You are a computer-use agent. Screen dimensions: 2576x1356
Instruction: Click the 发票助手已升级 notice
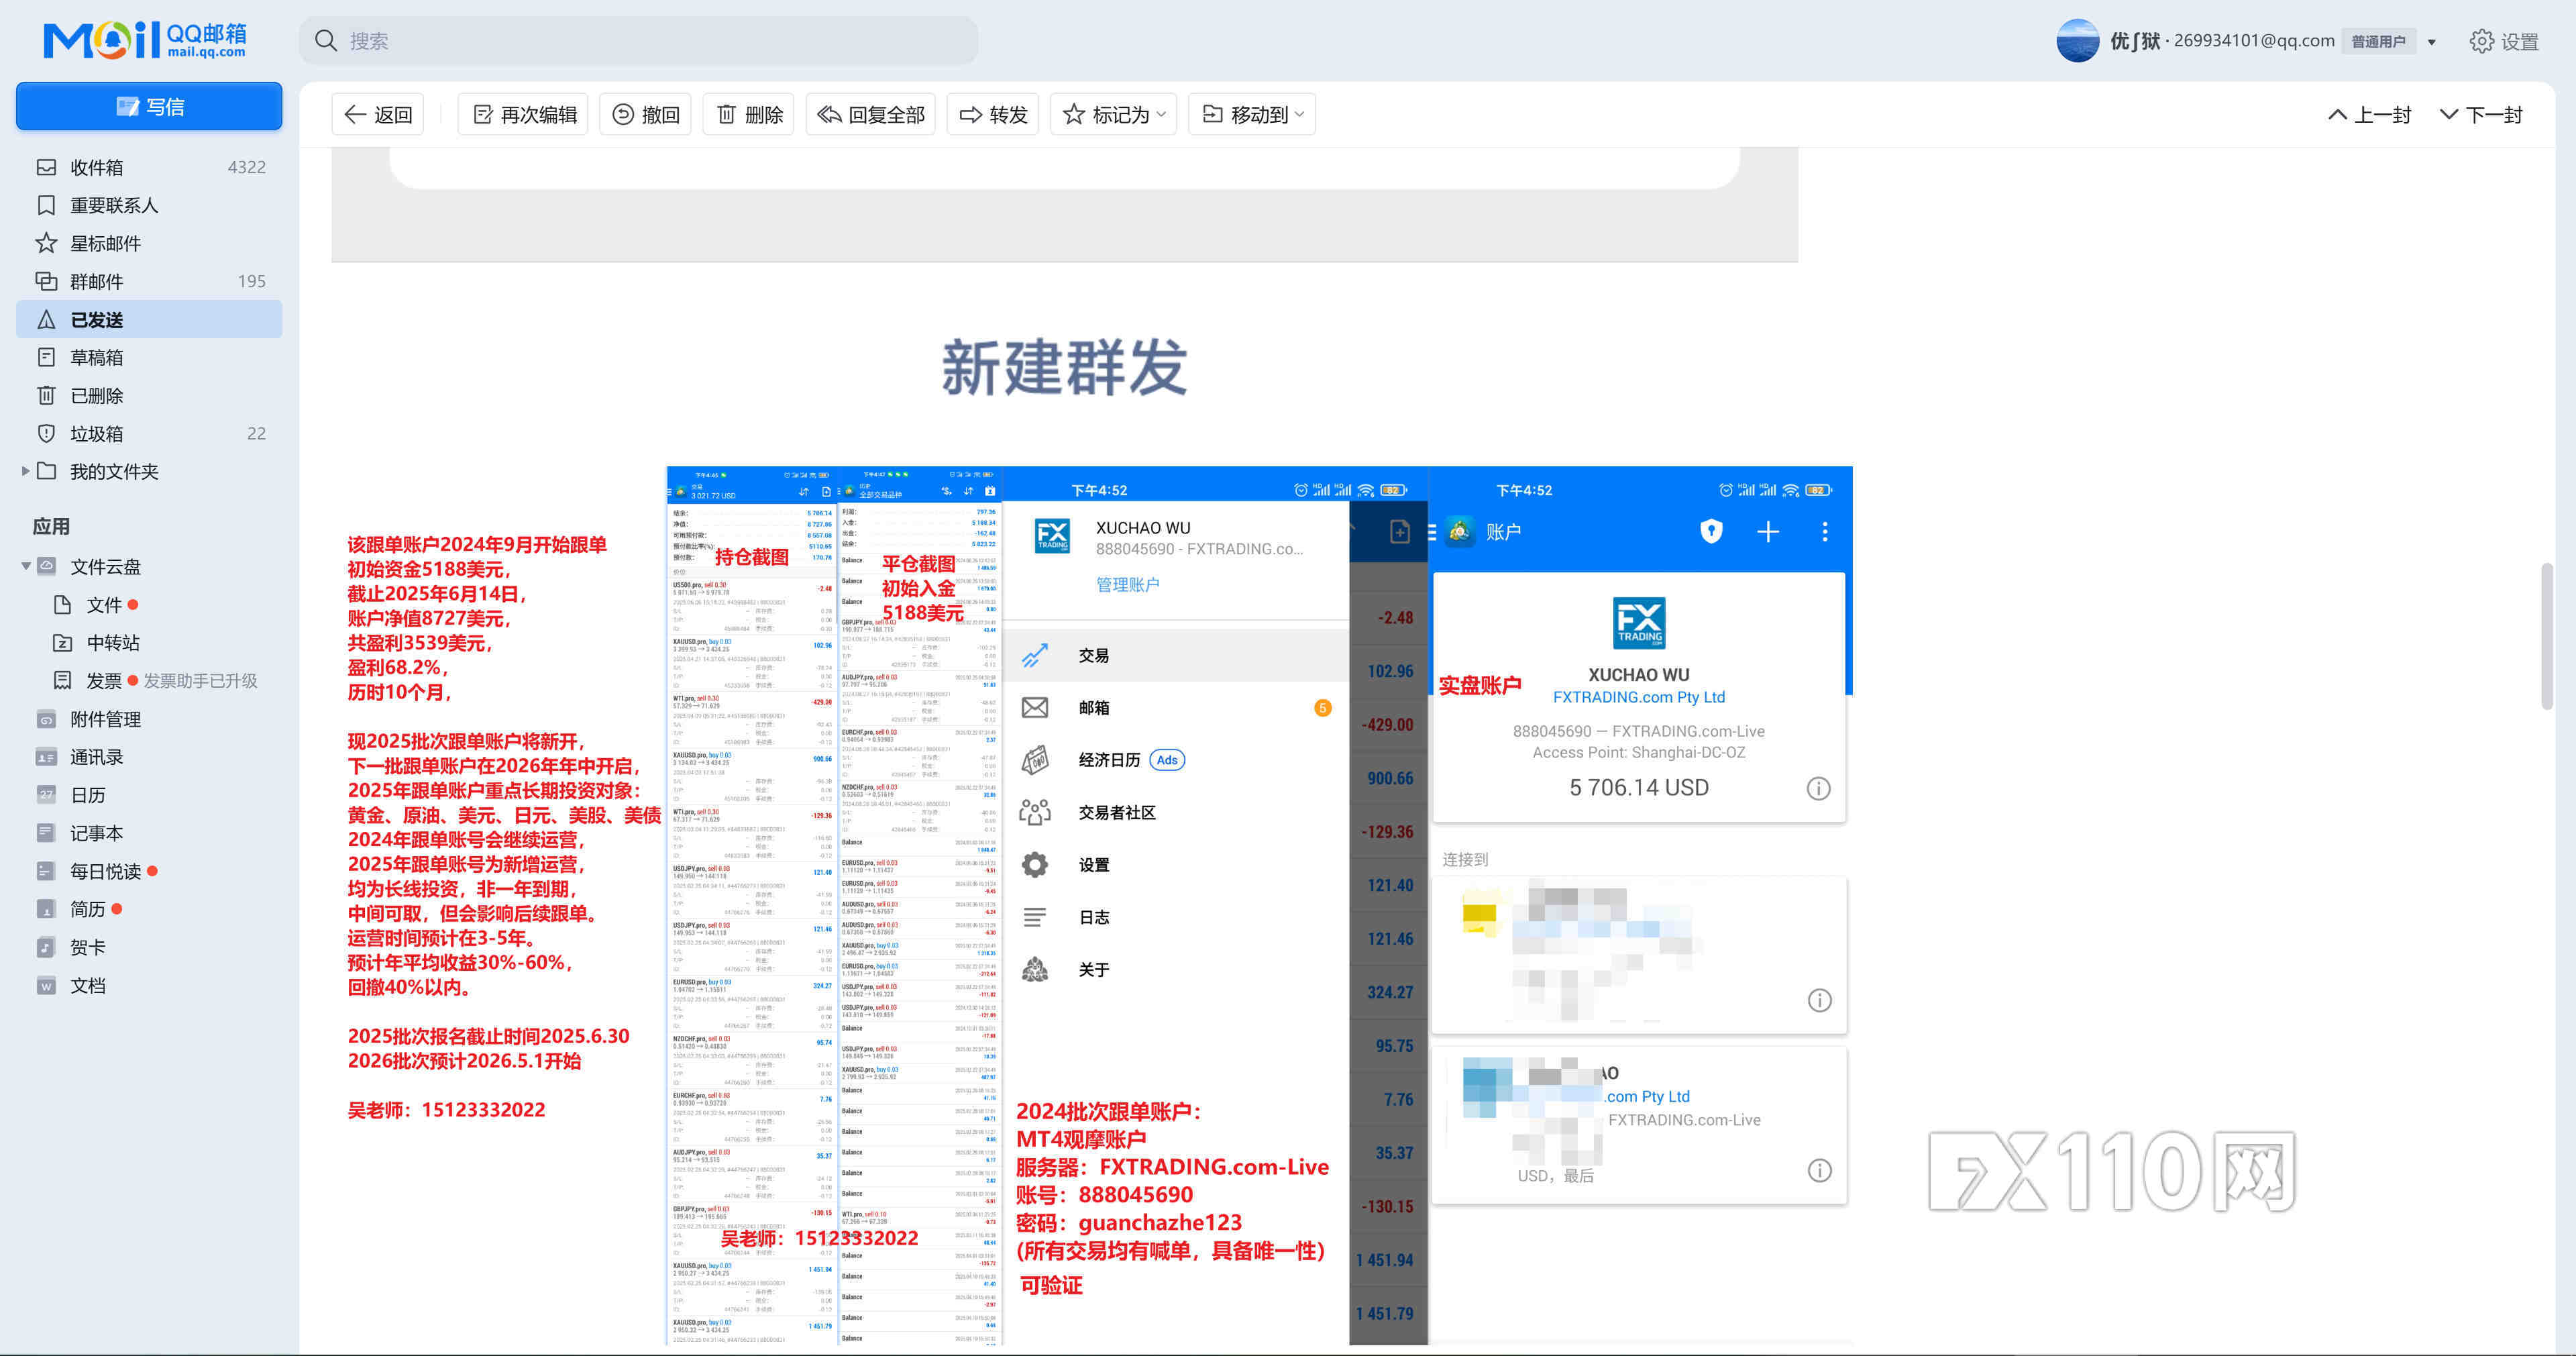click(200, 681)
